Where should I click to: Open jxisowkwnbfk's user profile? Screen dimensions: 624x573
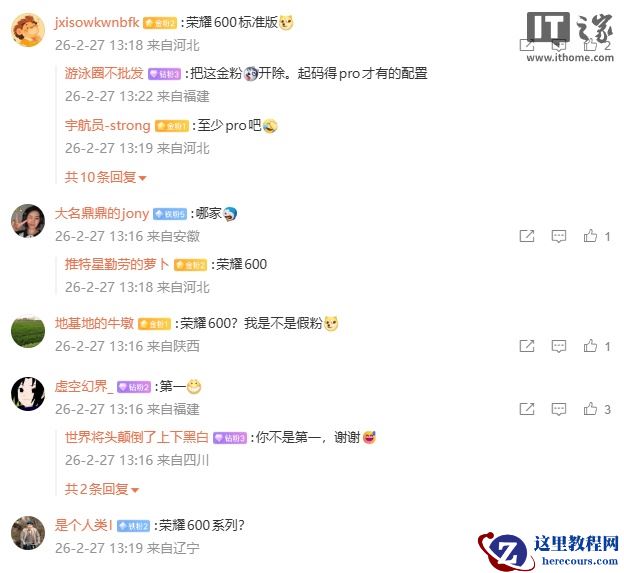point(97,22)
